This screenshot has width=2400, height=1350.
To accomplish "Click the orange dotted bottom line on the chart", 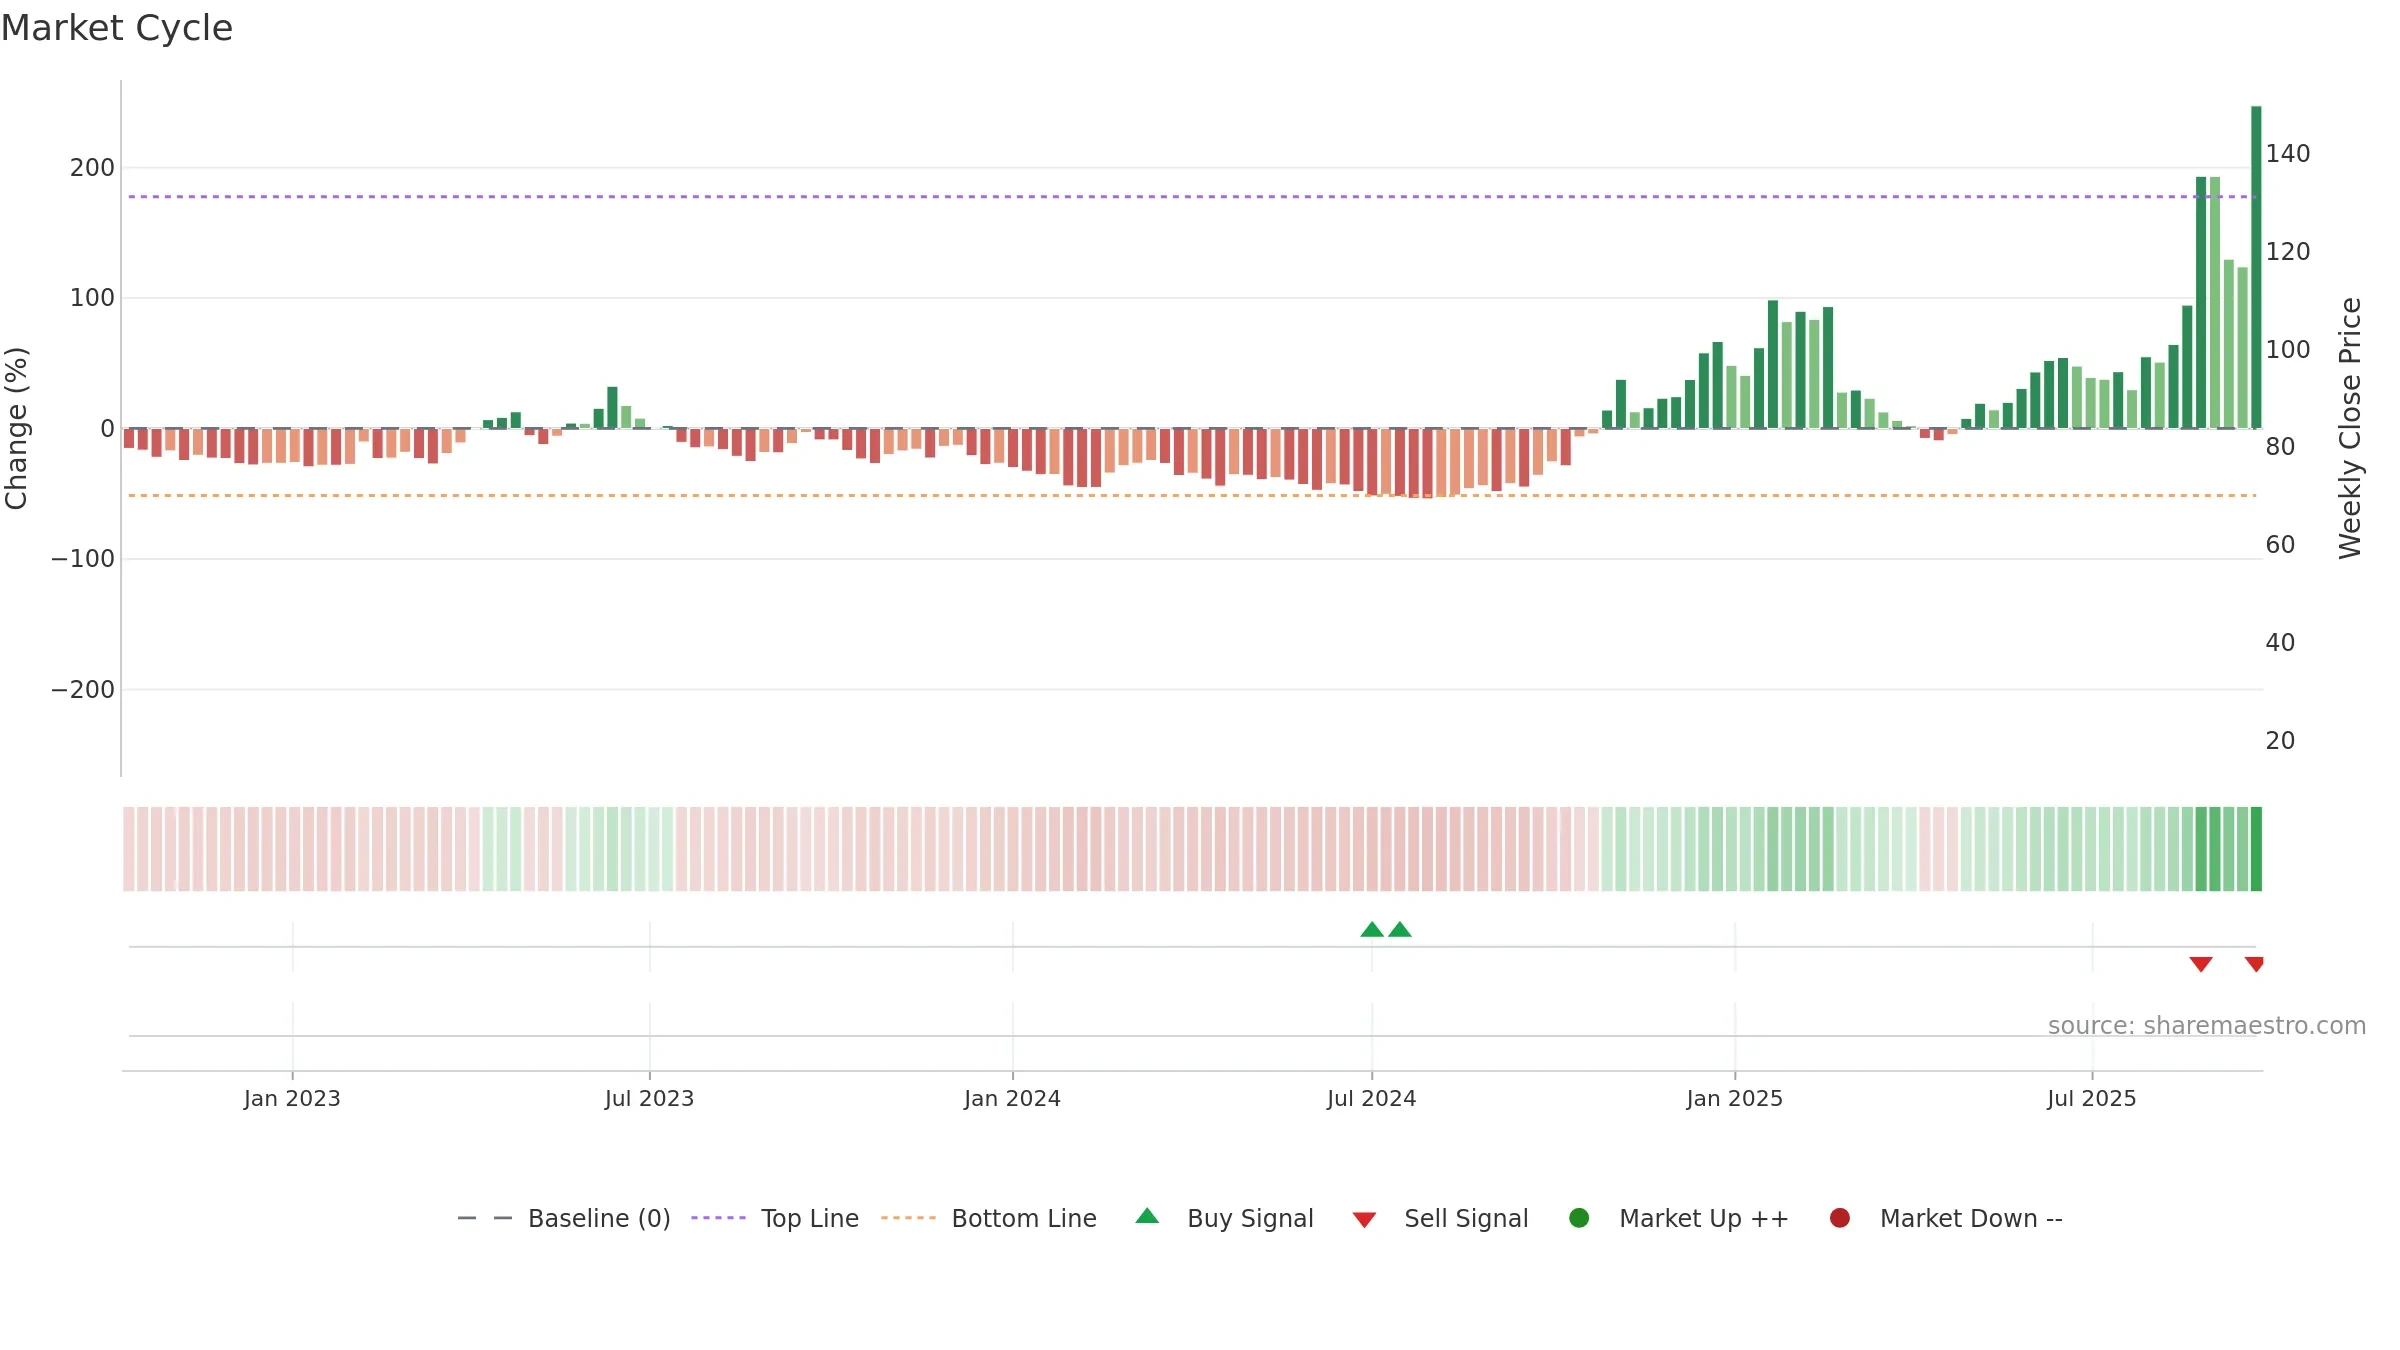I will pyautogui.click(x=1192, y=495).
